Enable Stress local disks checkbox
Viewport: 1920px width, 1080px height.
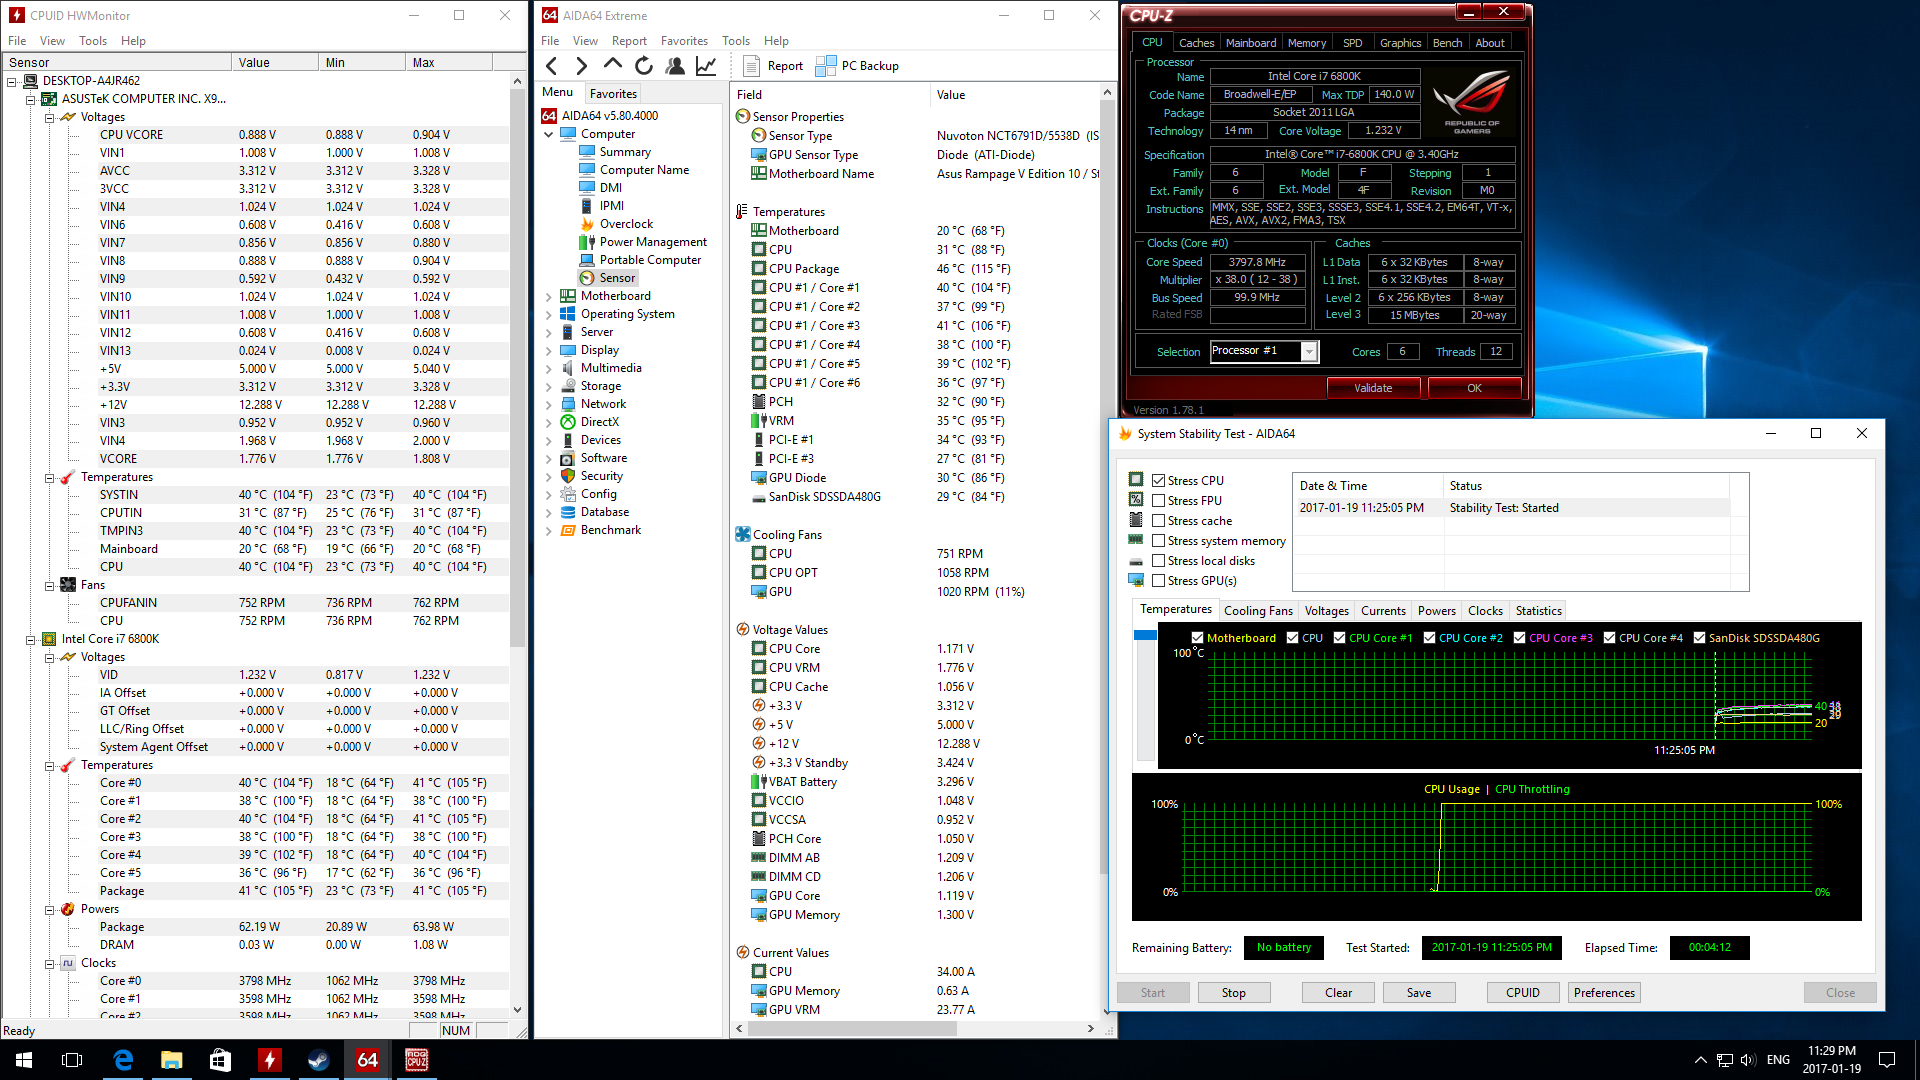point(1159,561)
